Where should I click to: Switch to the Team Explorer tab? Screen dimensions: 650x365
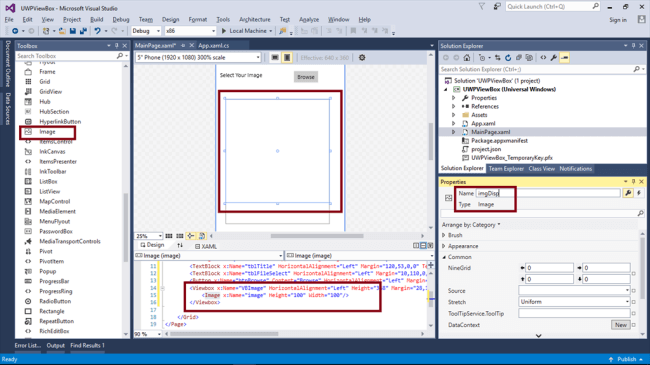click(506, 168)
